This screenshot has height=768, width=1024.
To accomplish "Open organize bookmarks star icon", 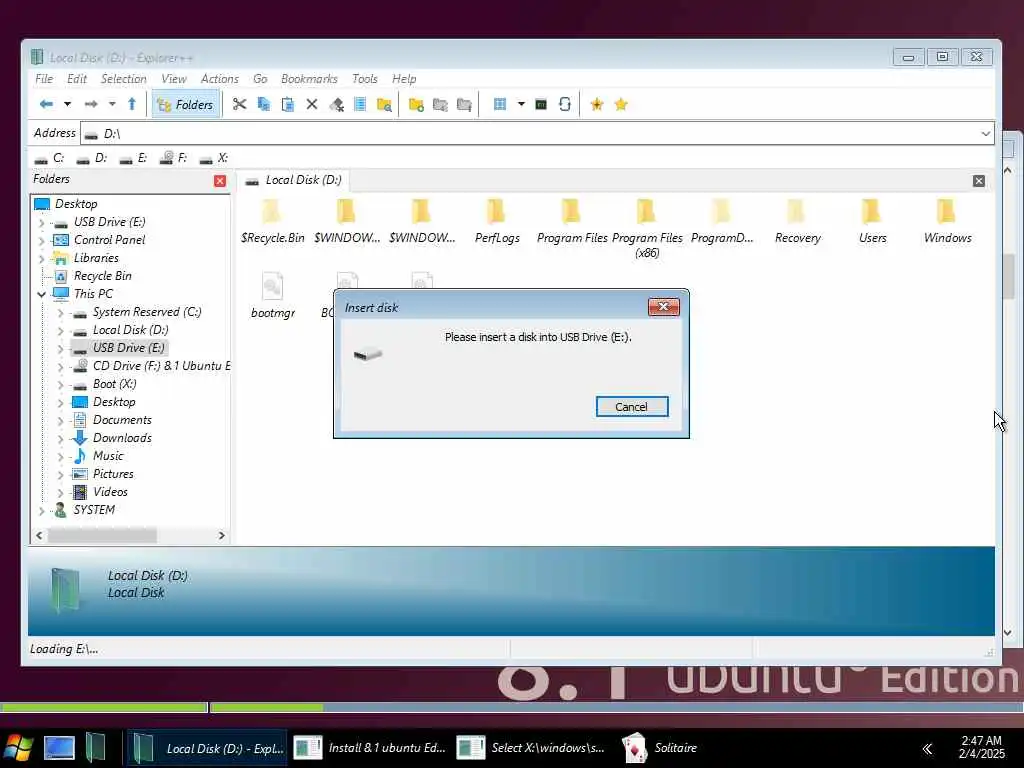I will [621, 104].
